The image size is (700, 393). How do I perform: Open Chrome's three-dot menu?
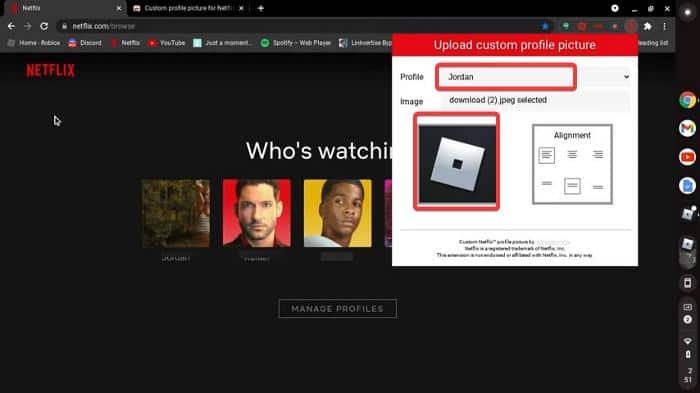(x=665, y=26)
